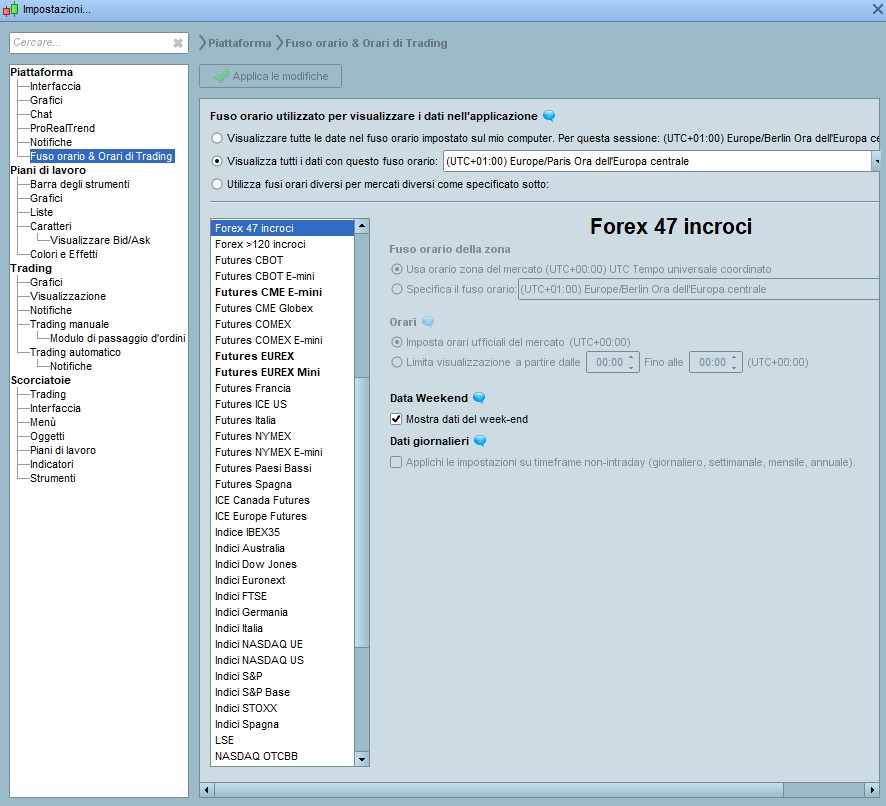Open the Europe/Paris time zone dropdown
The height and width of the screenshot is (806, 886).
(876, 161)
